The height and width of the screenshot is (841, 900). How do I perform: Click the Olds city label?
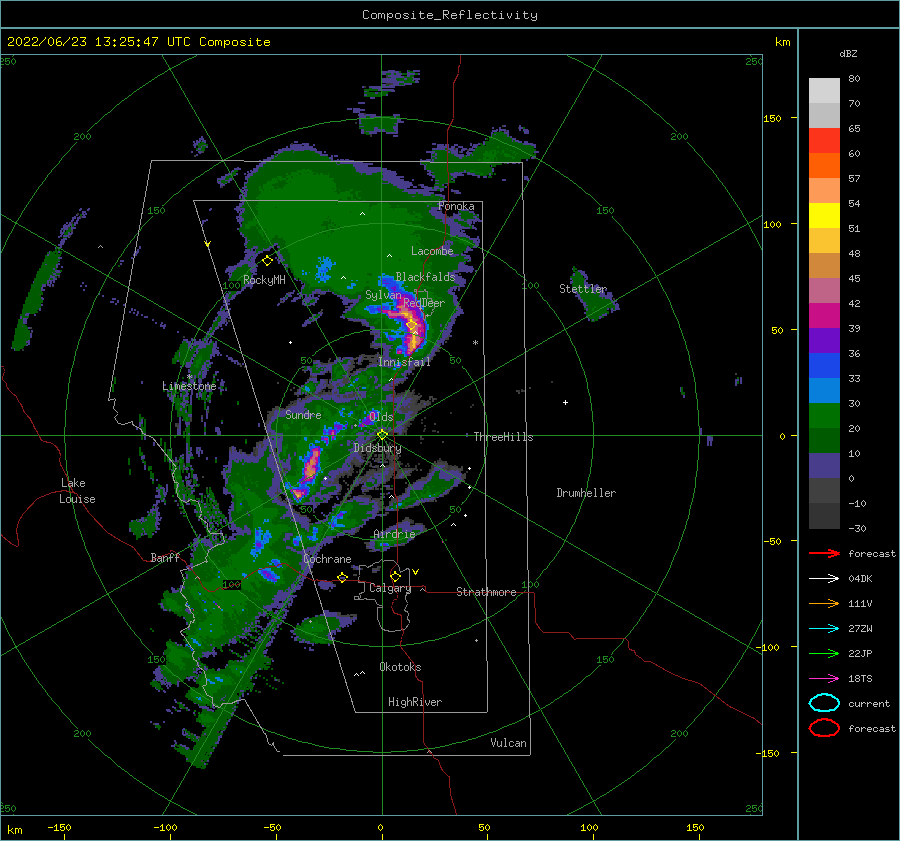pyautogui.click(x=381, y=416)
